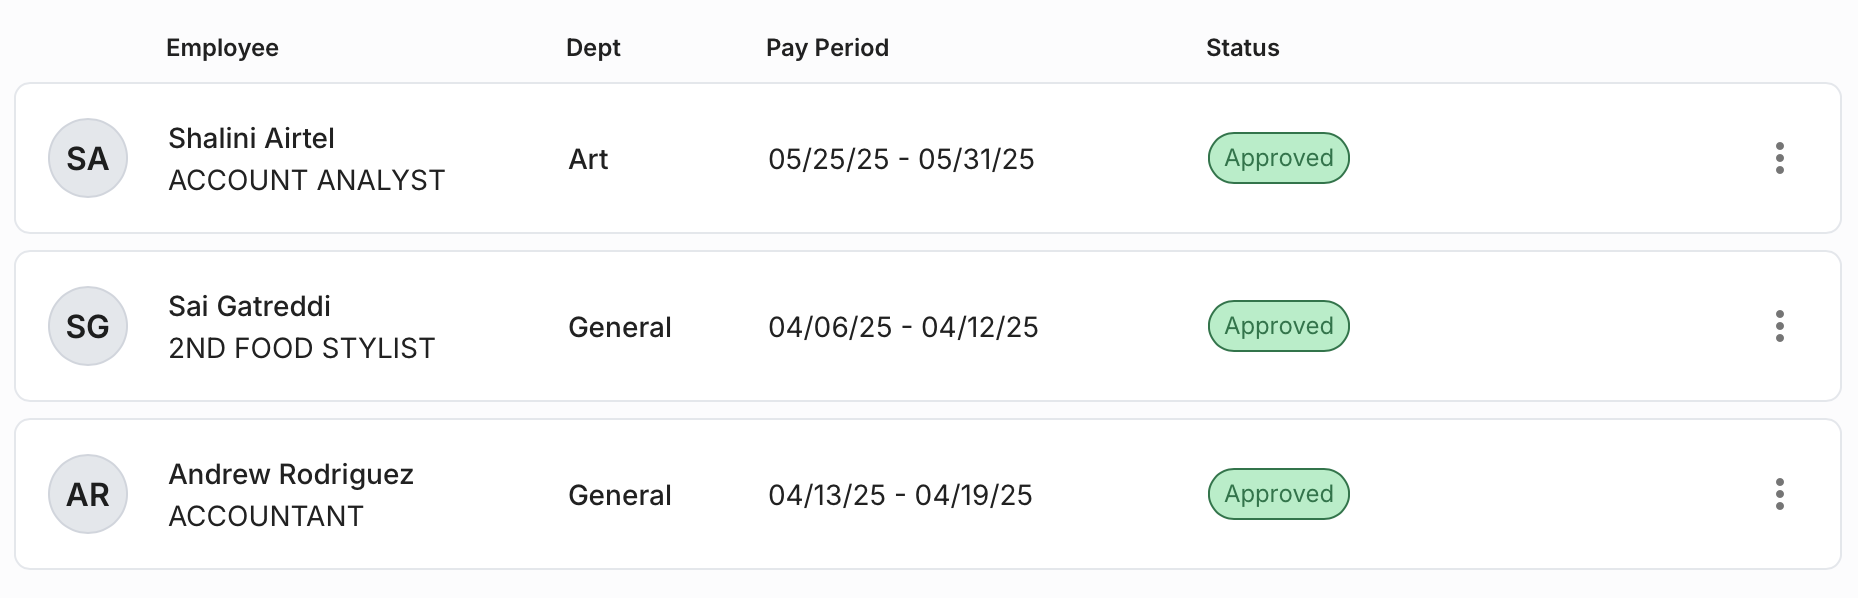Click the SG avatar circle
This screenshot has width=1858, height=598.
click(x=88, y=326)
